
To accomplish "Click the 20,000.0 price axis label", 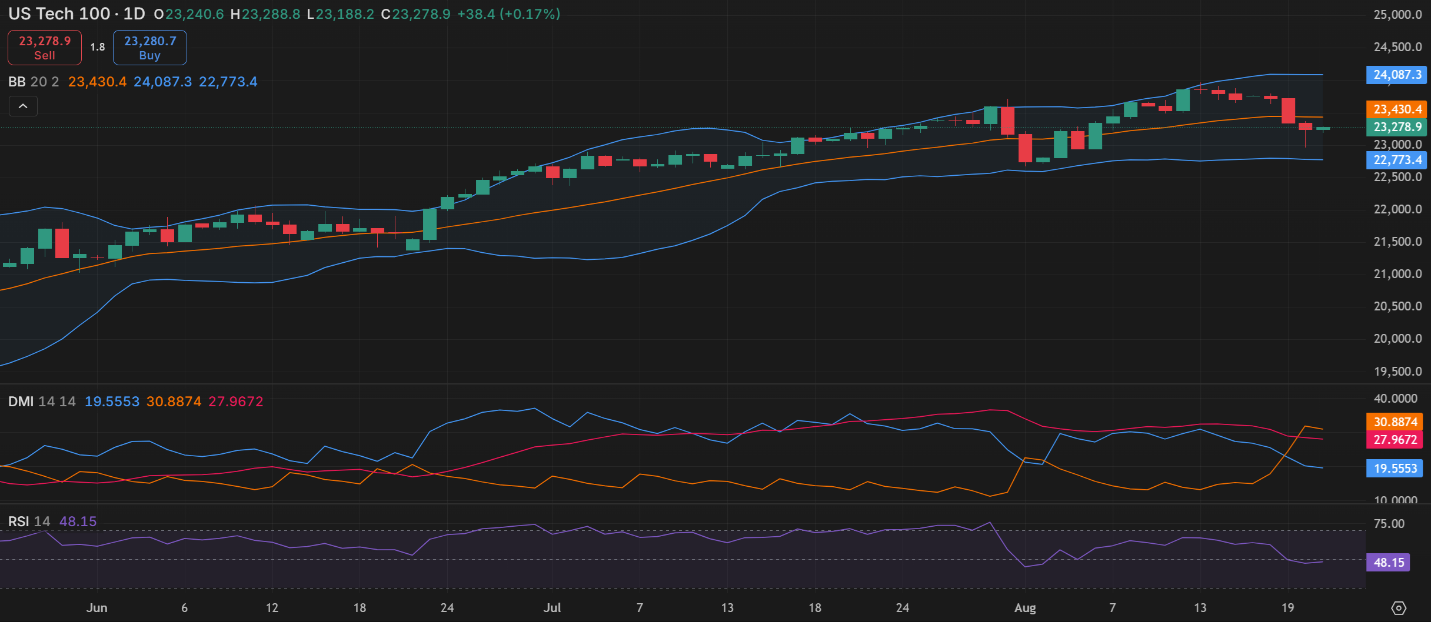I will point(1400,339).
